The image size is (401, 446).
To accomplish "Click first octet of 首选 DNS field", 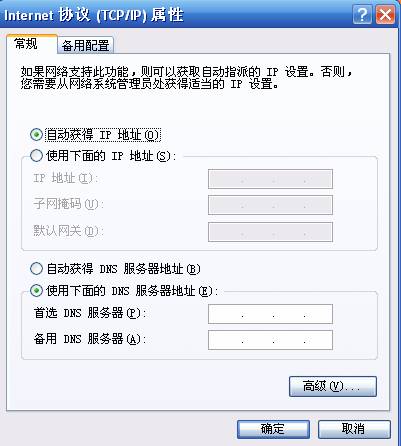I will coord(226,314).
